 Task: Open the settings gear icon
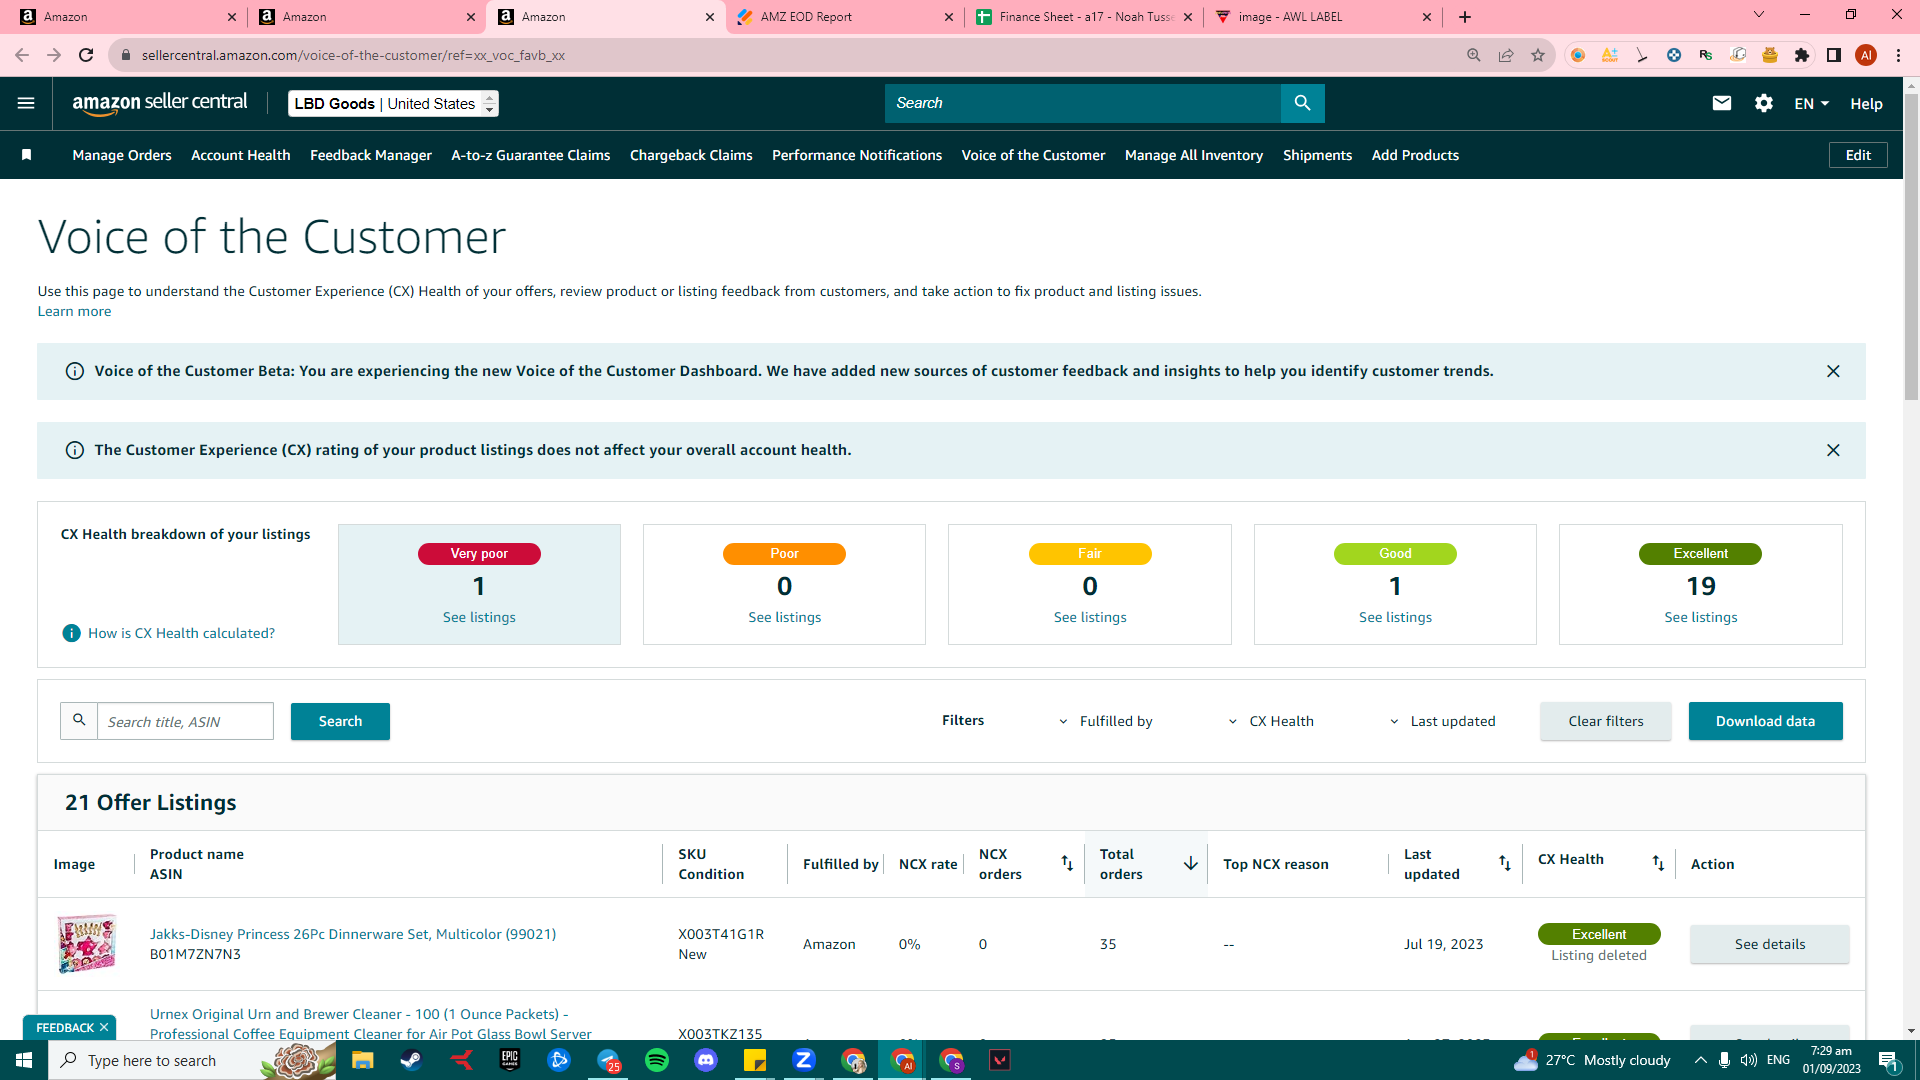point(1764,103)
